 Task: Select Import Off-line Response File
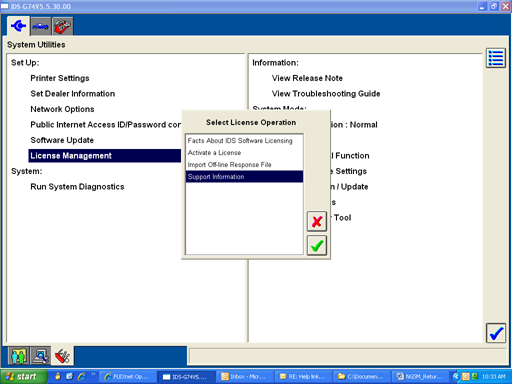244,165
